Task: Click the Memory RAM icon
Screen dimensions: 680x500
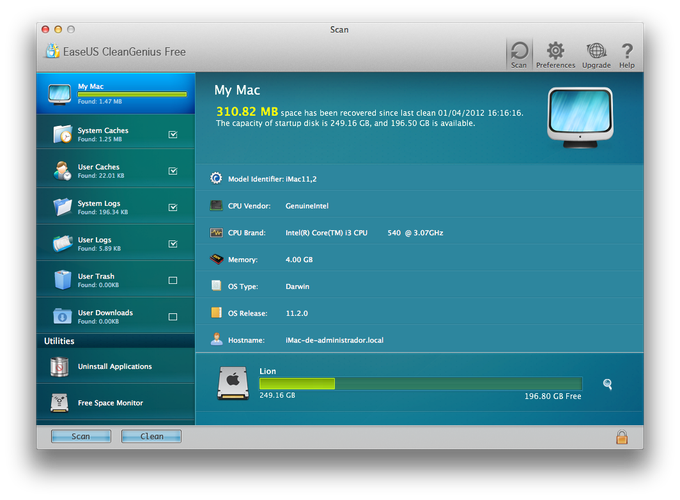Action: (x=216, y=259)
